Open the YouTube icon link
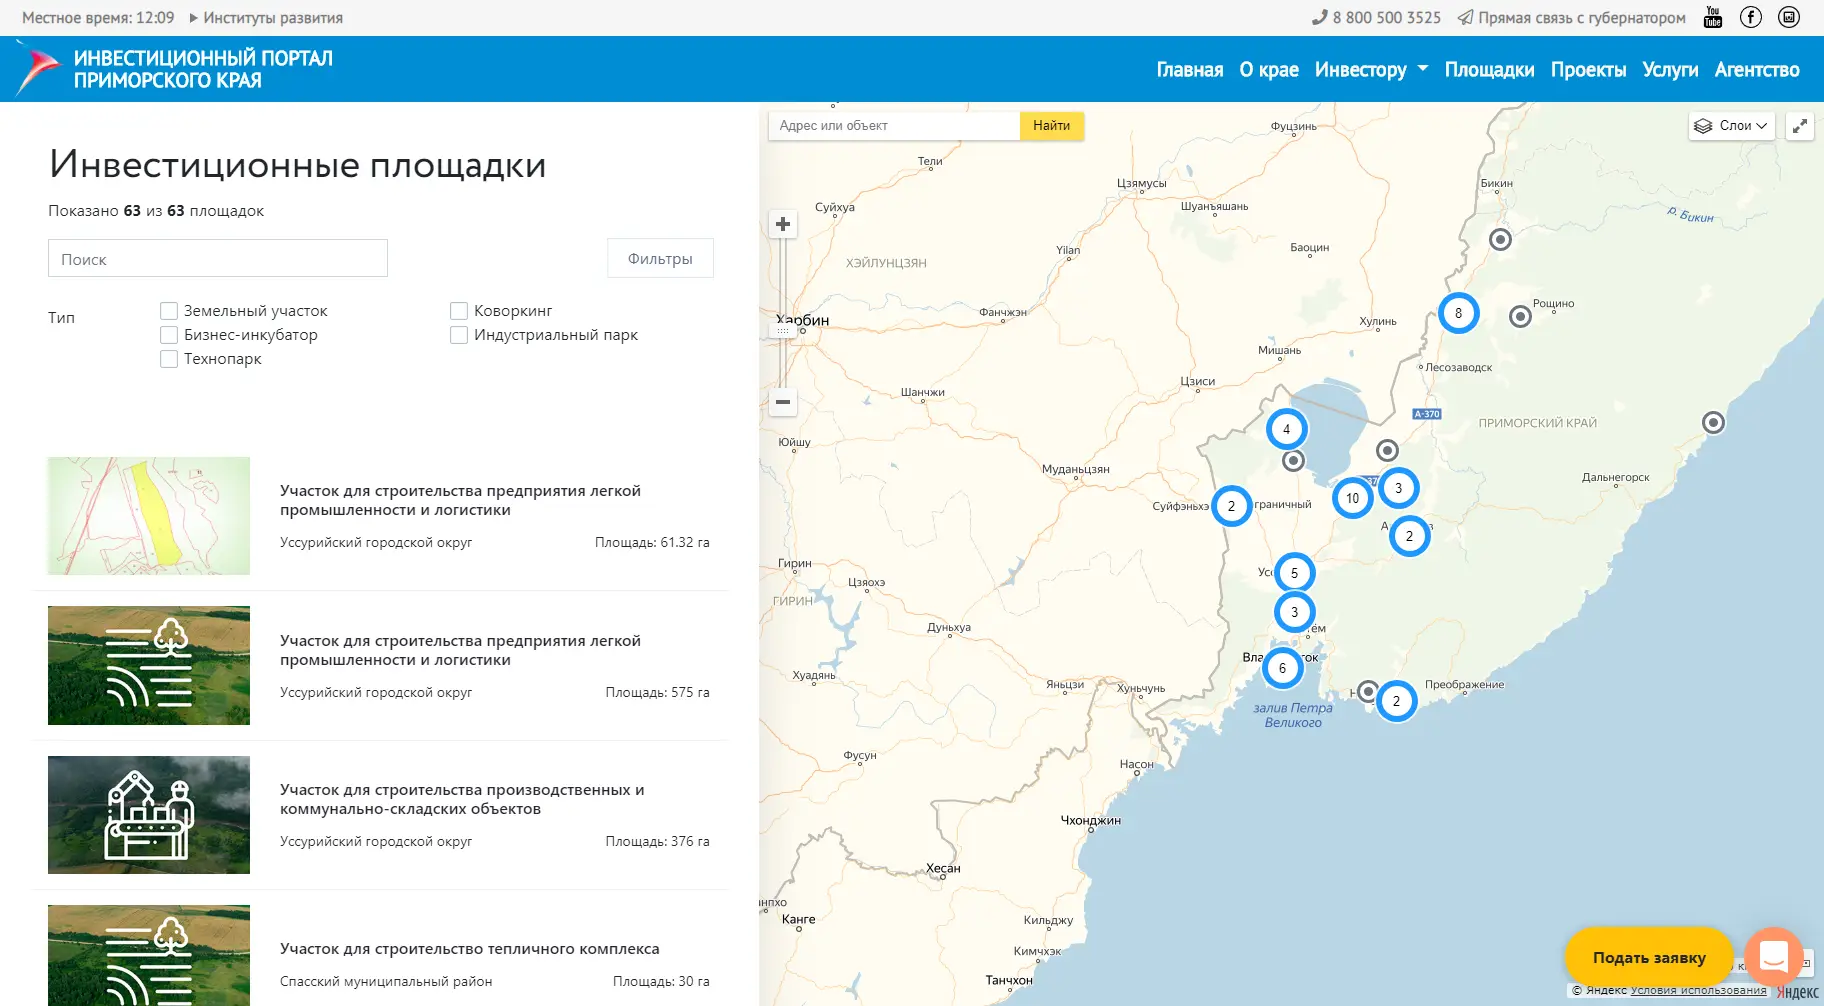Image resolution: width=1824 pixels, height=1006 pixels. (1713, 17)
